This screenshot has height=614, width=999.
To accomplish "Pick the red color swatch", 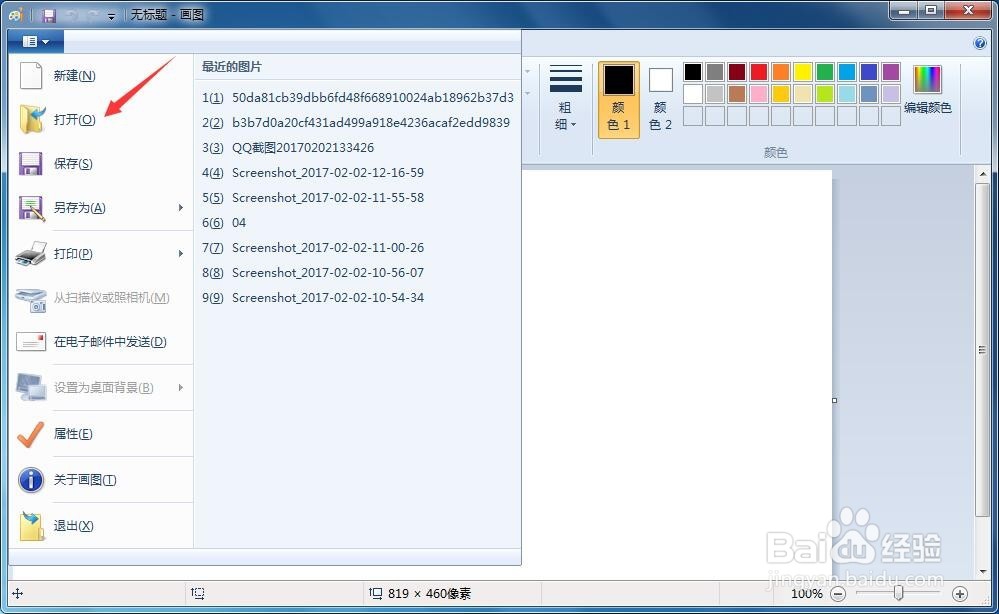I will 759,71.
